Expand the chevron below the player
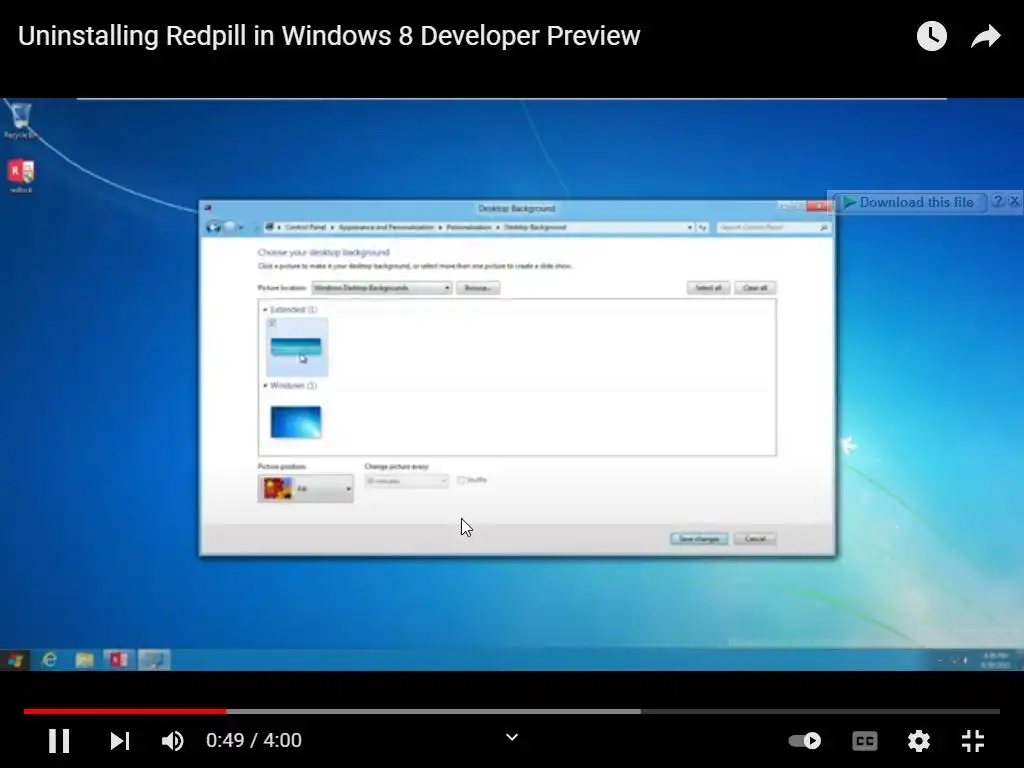This screenshot has width=1024, height=768. (x=512, y=737)
